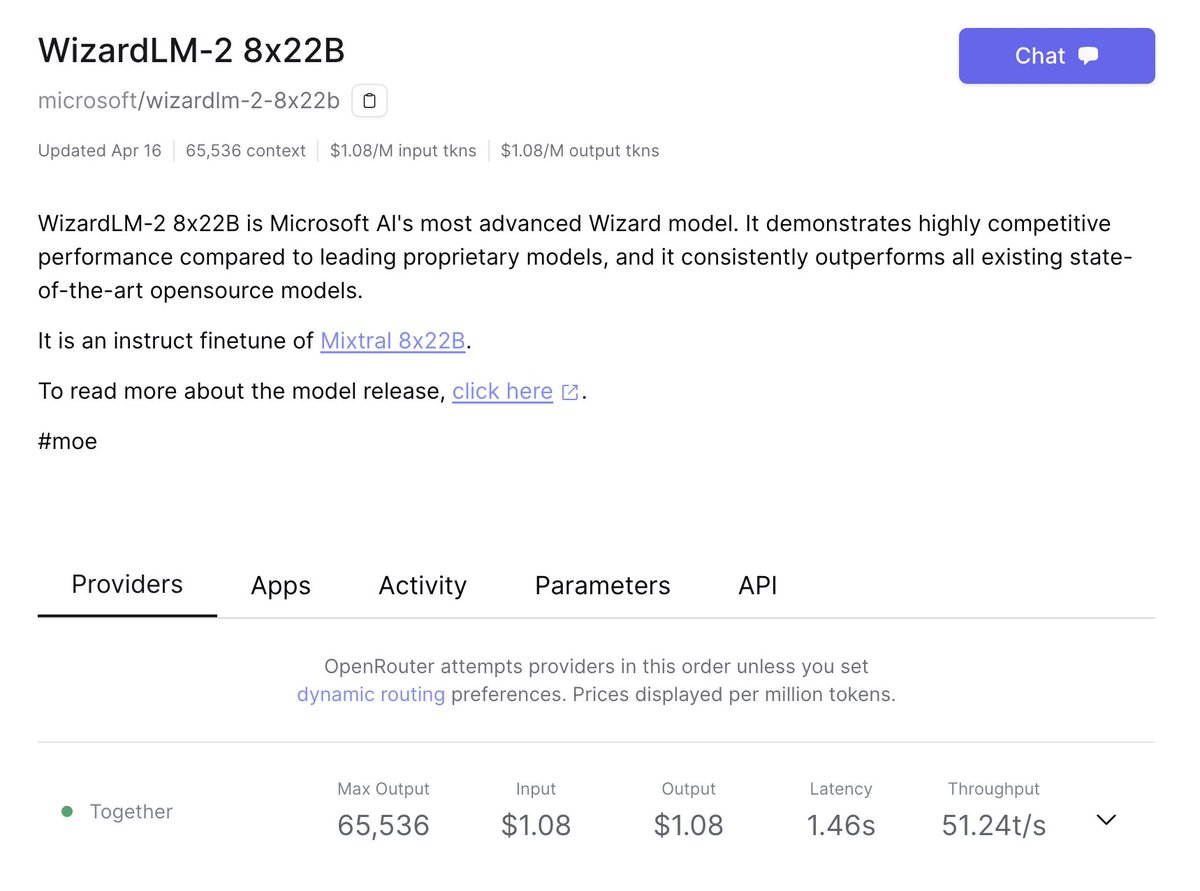Copy the model slug with clipboard icon
1200x891 pixels.
[x=370, y=101]
